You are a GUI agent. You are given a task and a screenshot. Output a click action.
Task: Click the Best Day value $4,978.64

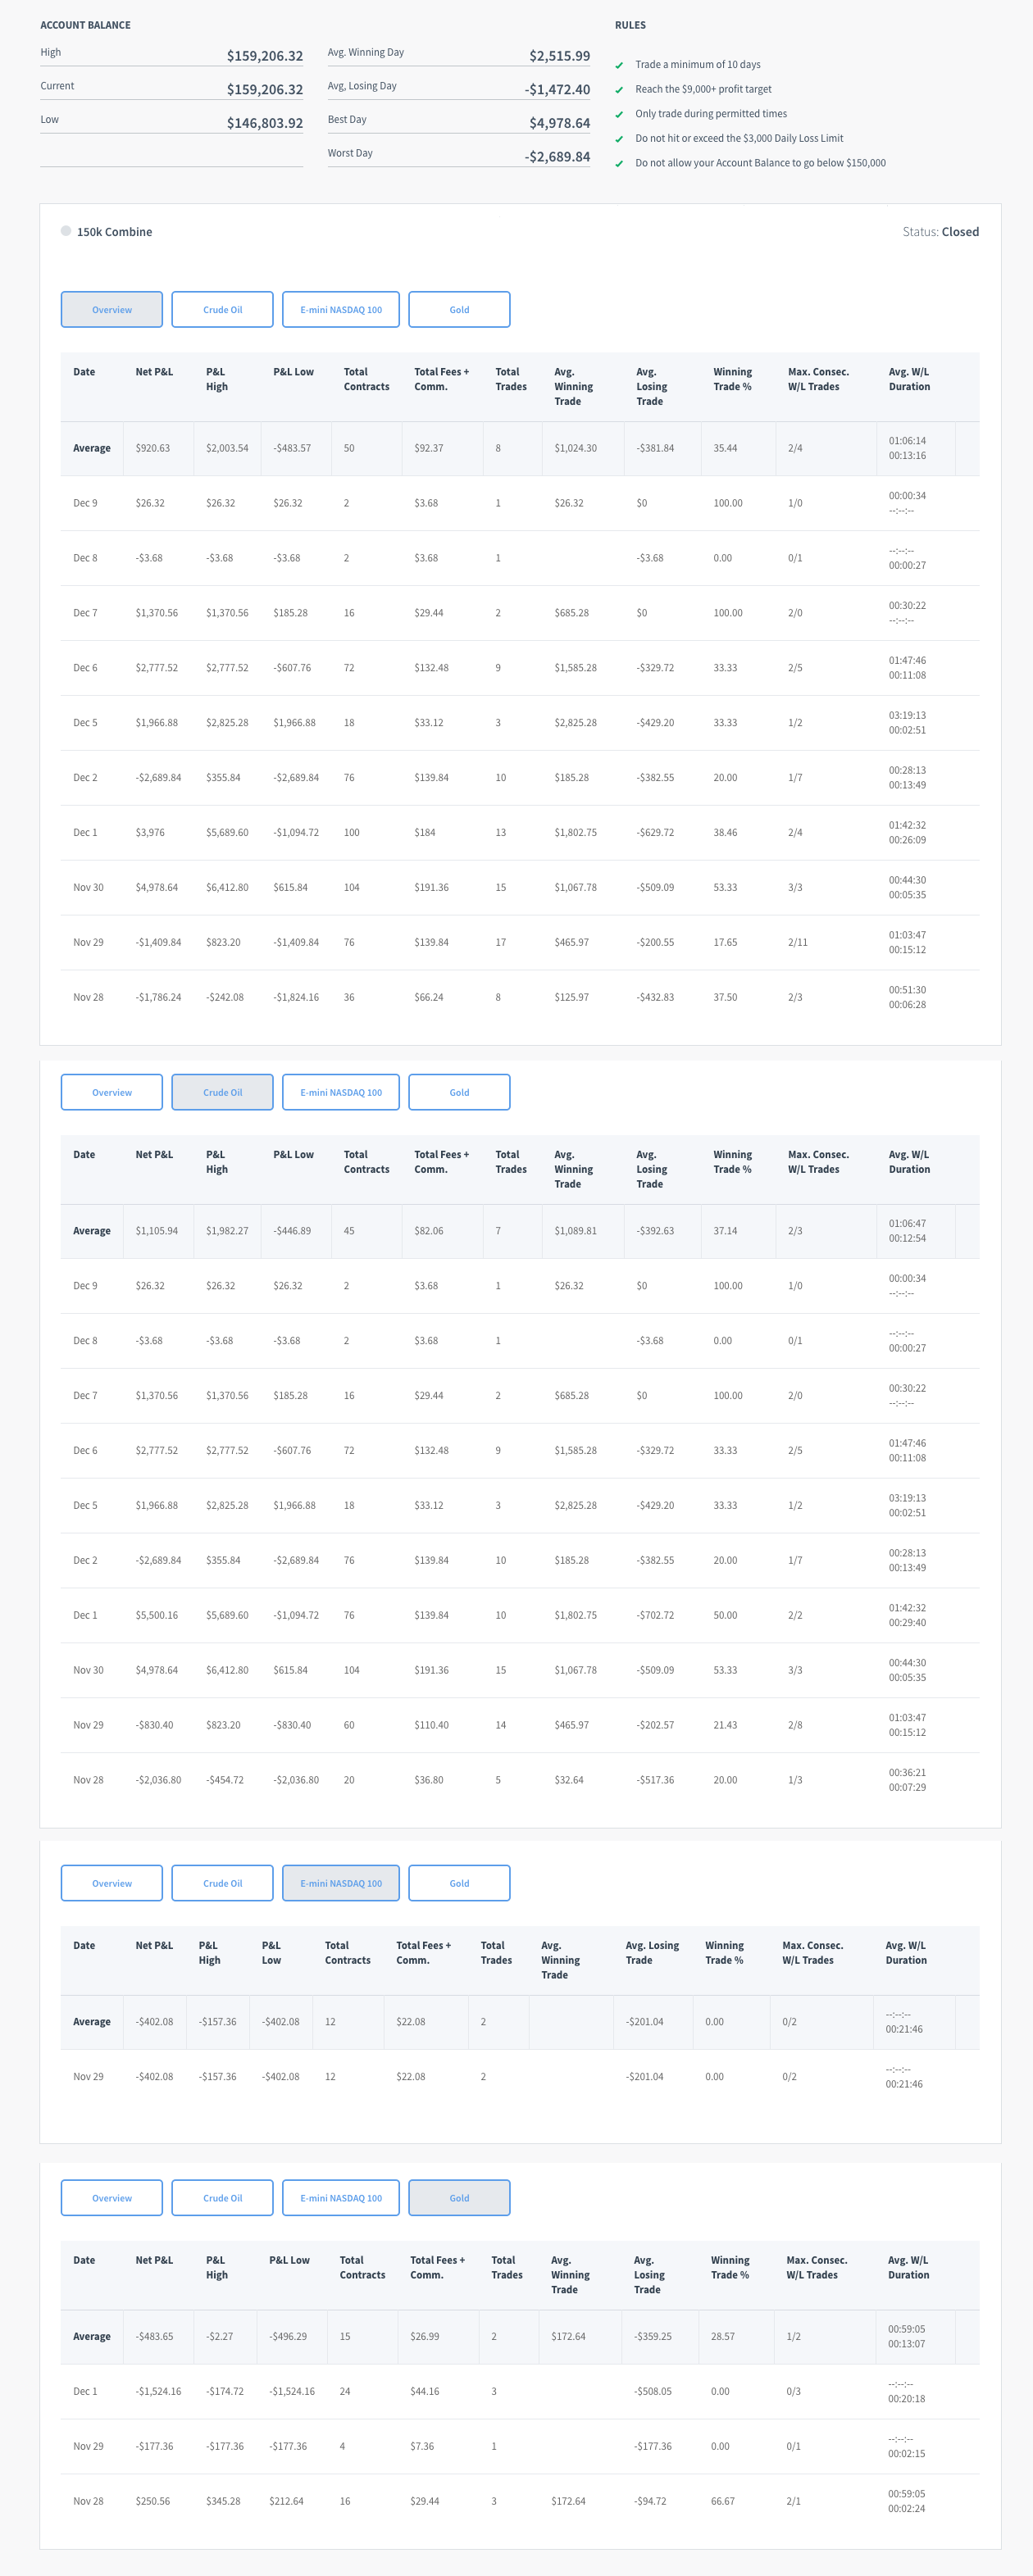pos(559,123)
